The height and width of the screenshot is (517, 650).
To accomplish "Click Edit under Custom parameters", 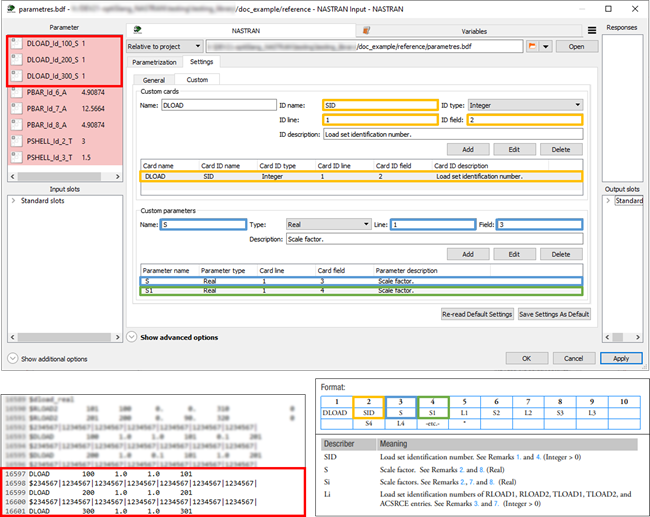I will 514,254.
